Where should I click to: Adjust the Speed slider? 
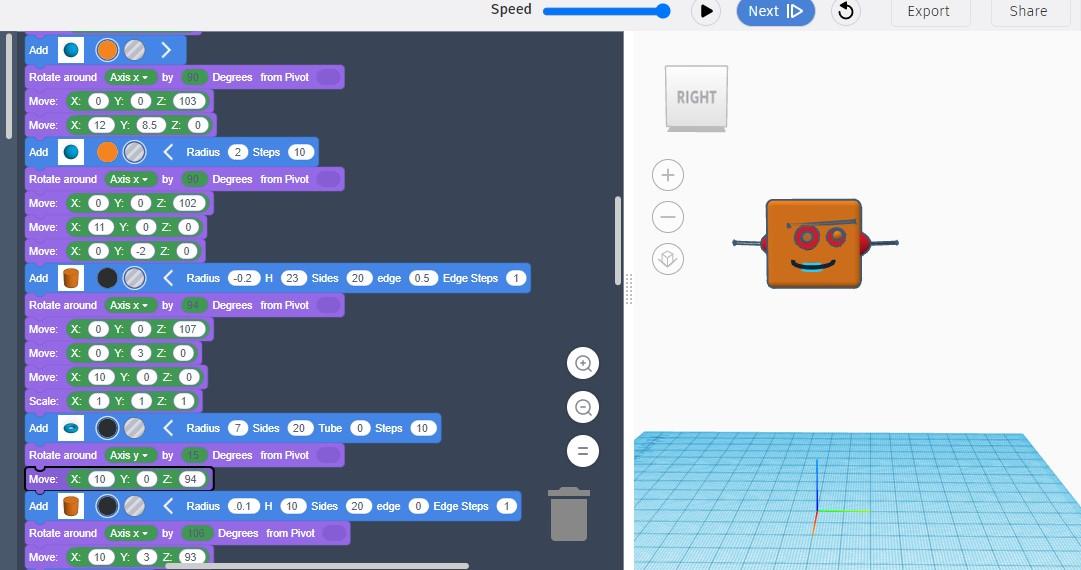coord(607,11)
